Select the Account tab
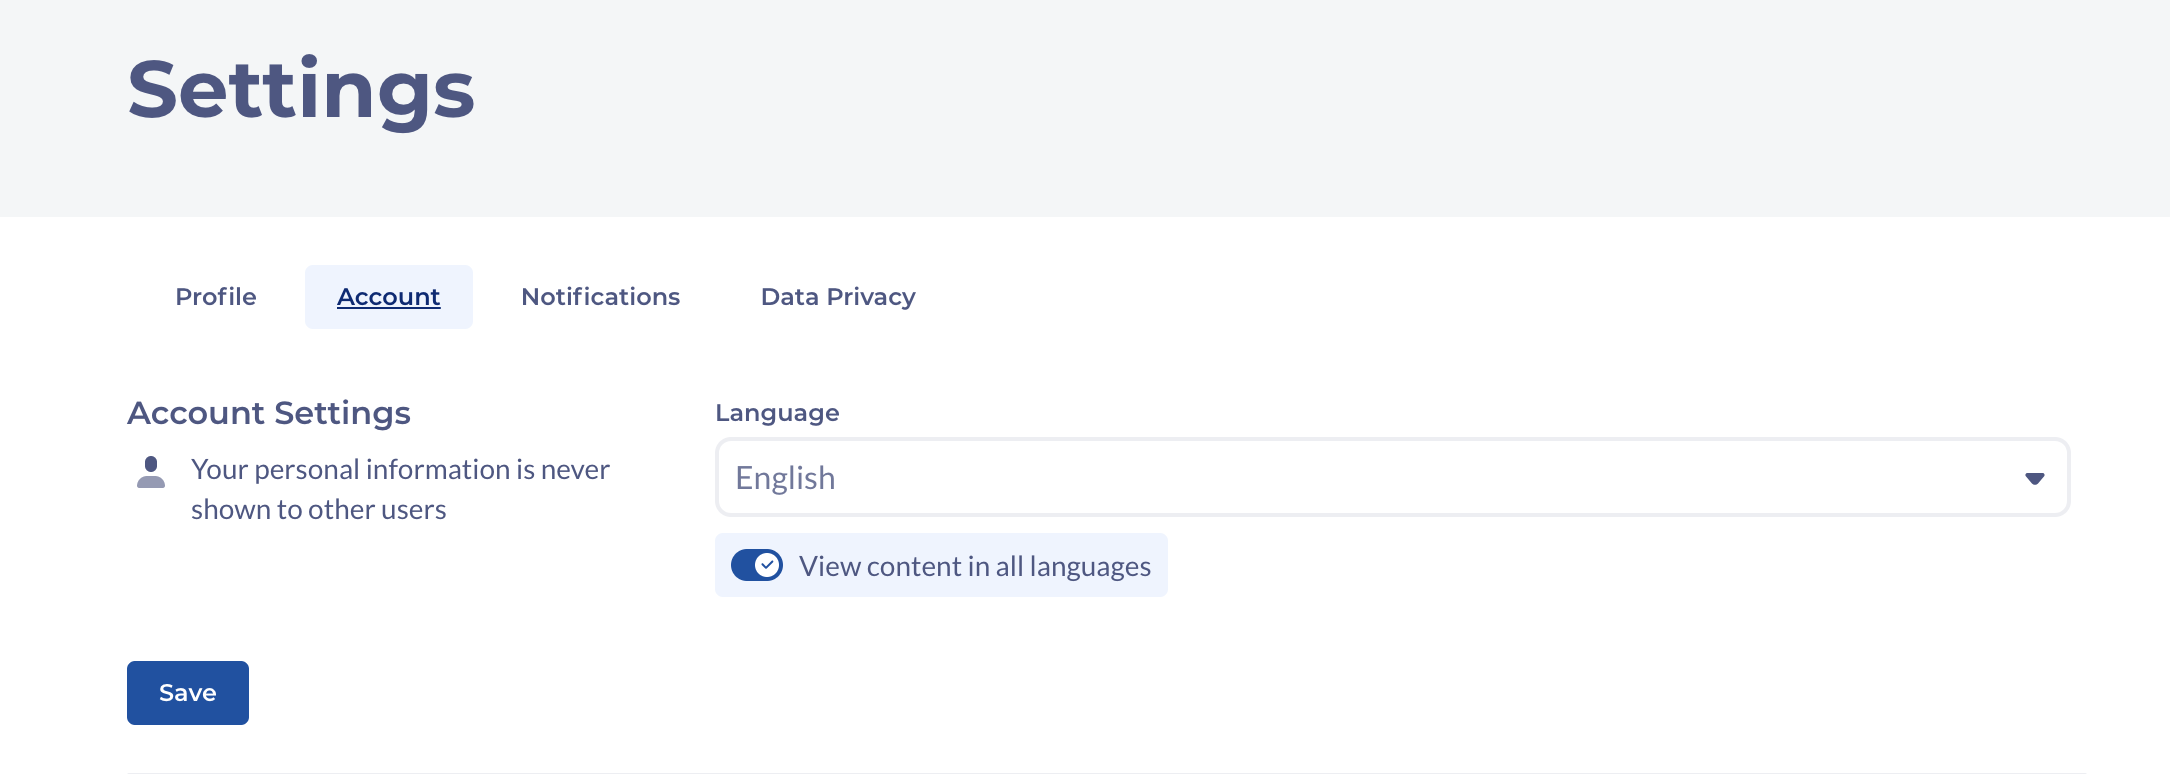The image size is (2170, 774). [x=388, y=297]
